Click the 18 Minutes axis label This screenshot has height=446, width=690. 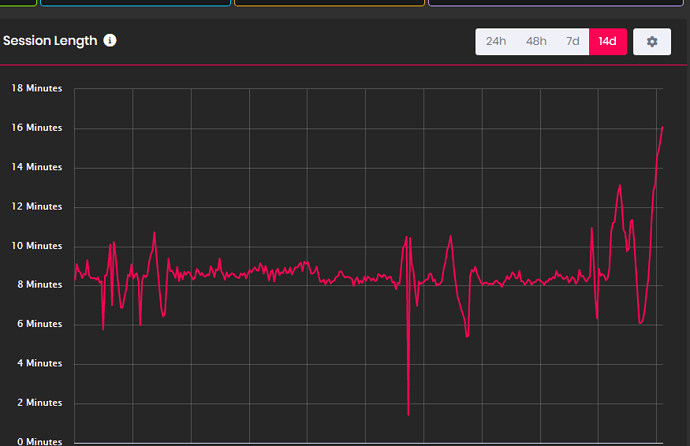coord(37,88)
